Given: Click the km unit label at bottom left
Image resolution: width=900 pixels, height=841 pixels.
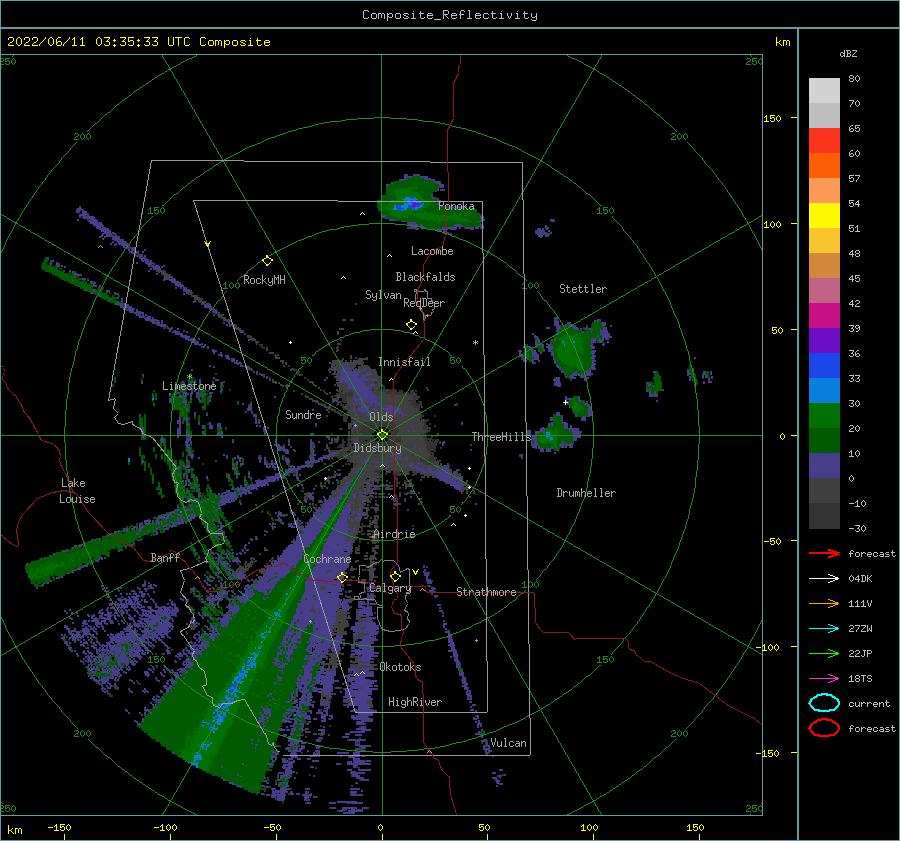Looking at the screenshot, I should pos(14,830).
